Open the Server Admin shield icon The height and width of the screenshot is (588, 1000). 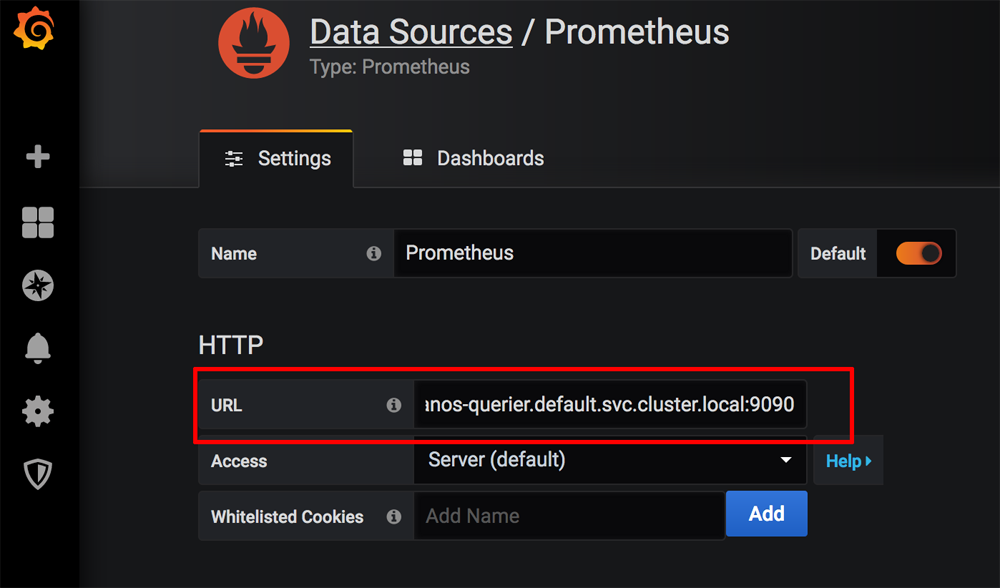pyautogui.click(x=38, y=474)
